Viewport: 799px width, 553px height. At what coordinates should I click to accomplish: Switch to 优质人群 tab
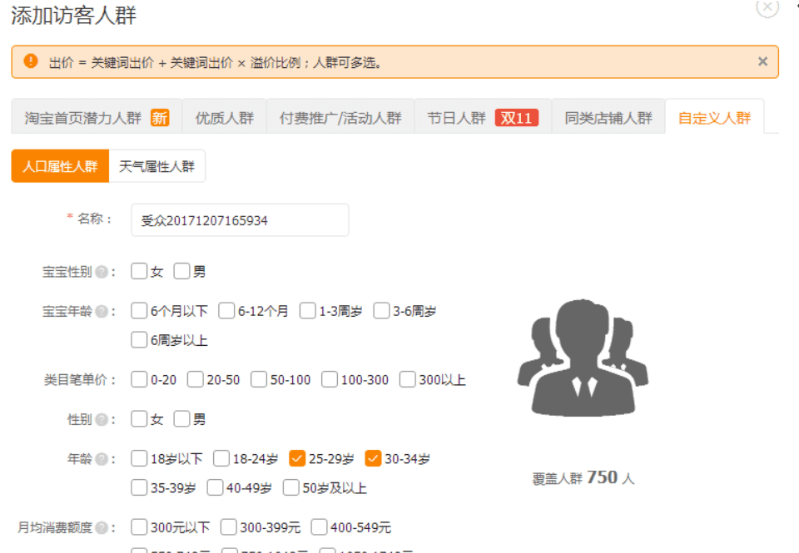[224, 118]
